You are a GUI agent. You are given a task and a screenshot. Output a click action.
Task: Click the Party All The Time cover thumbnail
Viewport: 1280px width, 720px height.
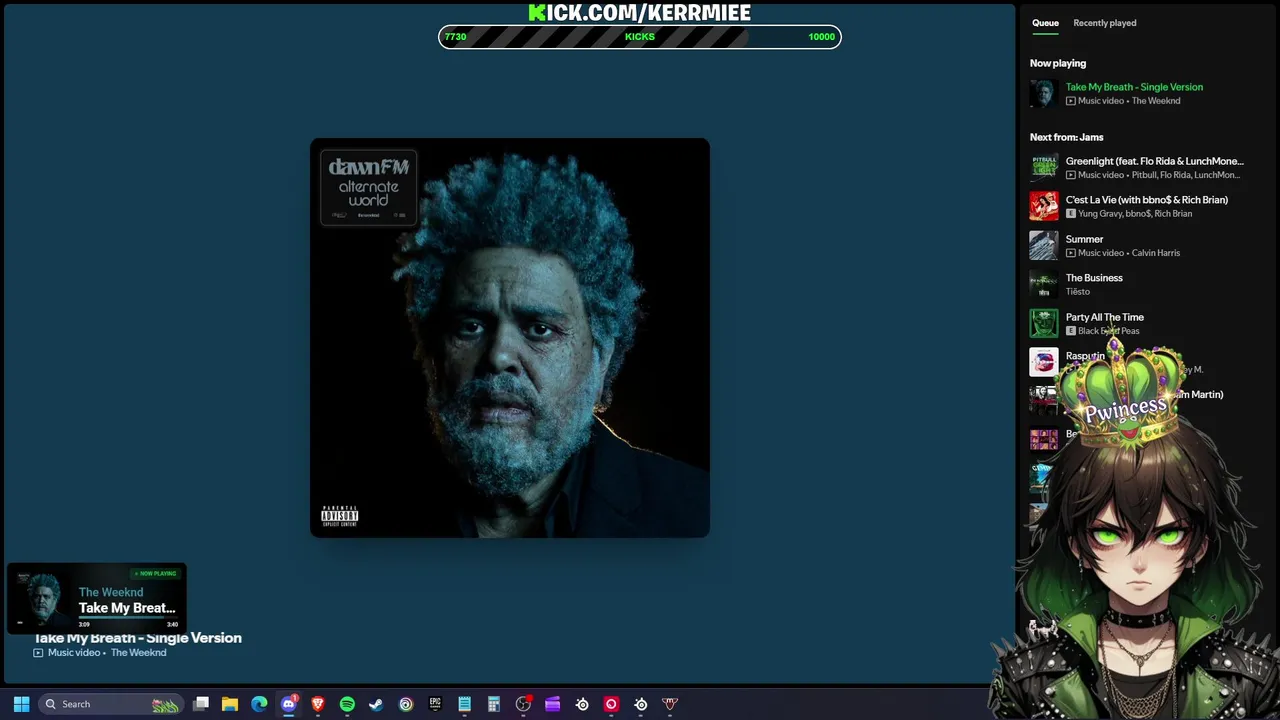click(1044, 323)
